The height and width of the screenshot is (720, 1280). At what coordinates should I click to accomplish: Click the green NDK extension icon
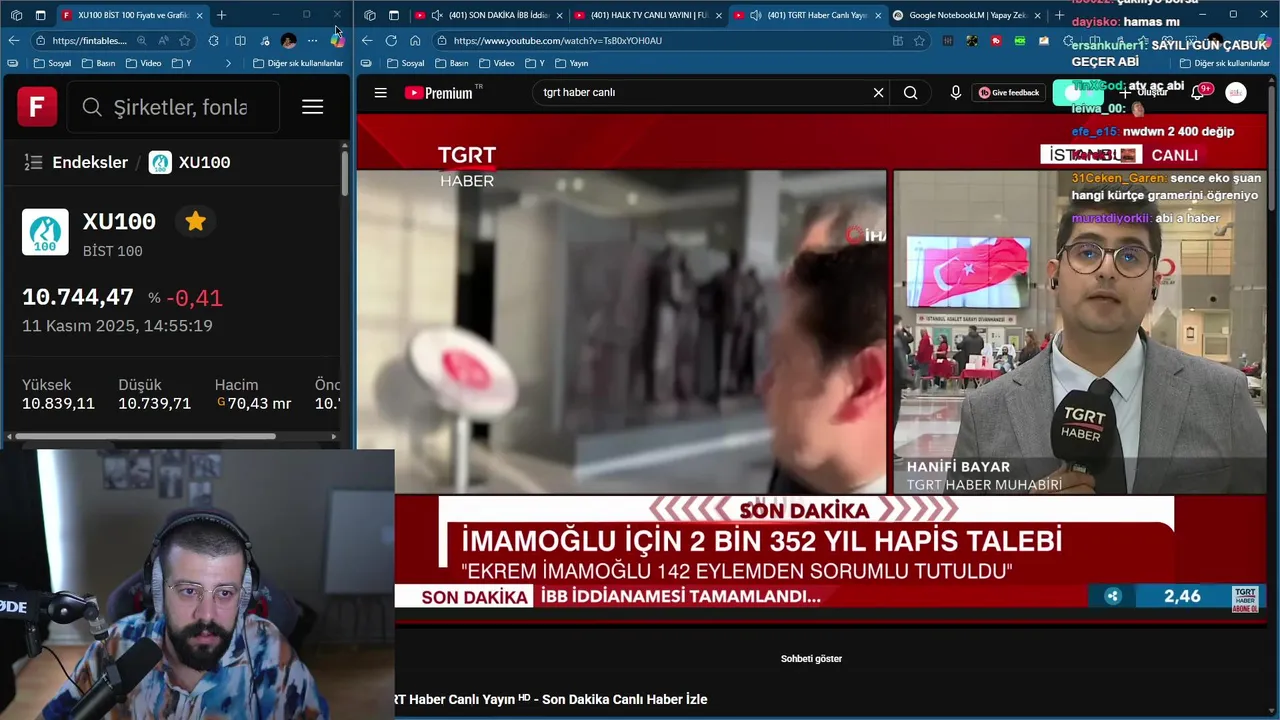tap(1019, 40)
